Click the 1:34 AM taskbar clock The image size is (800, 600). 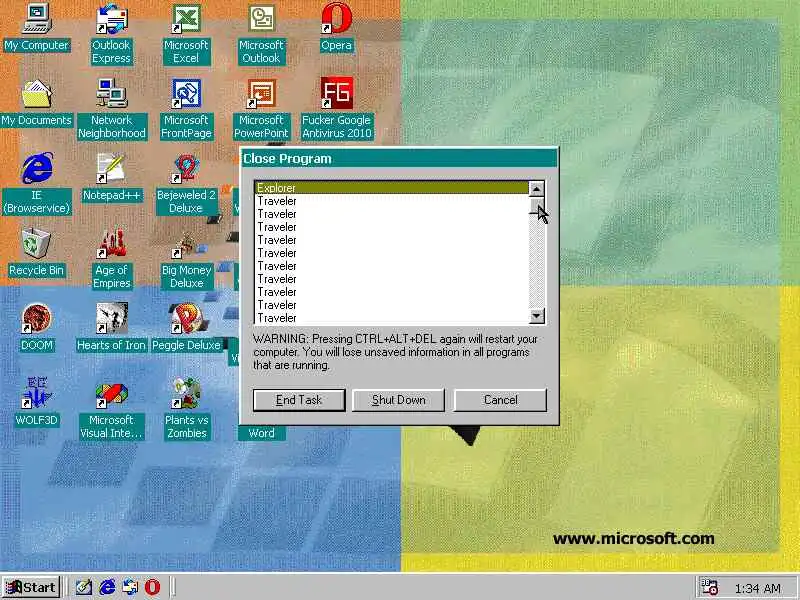click(x=758, y=588)
